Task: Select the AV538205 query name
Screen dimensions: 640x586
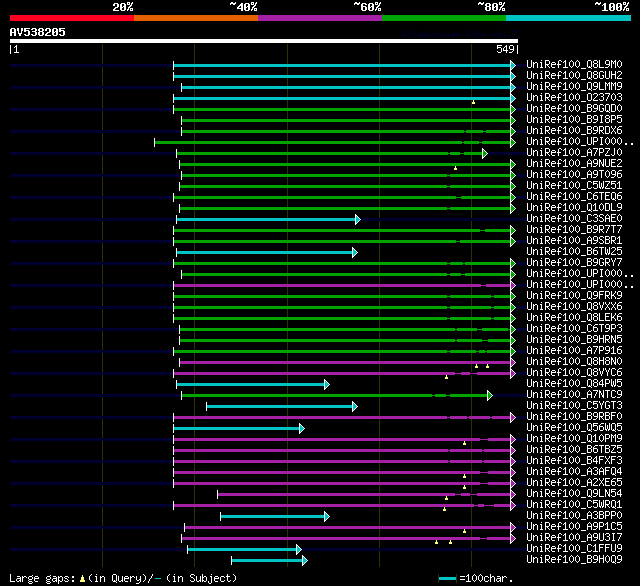Action: [x=38, y=32]
